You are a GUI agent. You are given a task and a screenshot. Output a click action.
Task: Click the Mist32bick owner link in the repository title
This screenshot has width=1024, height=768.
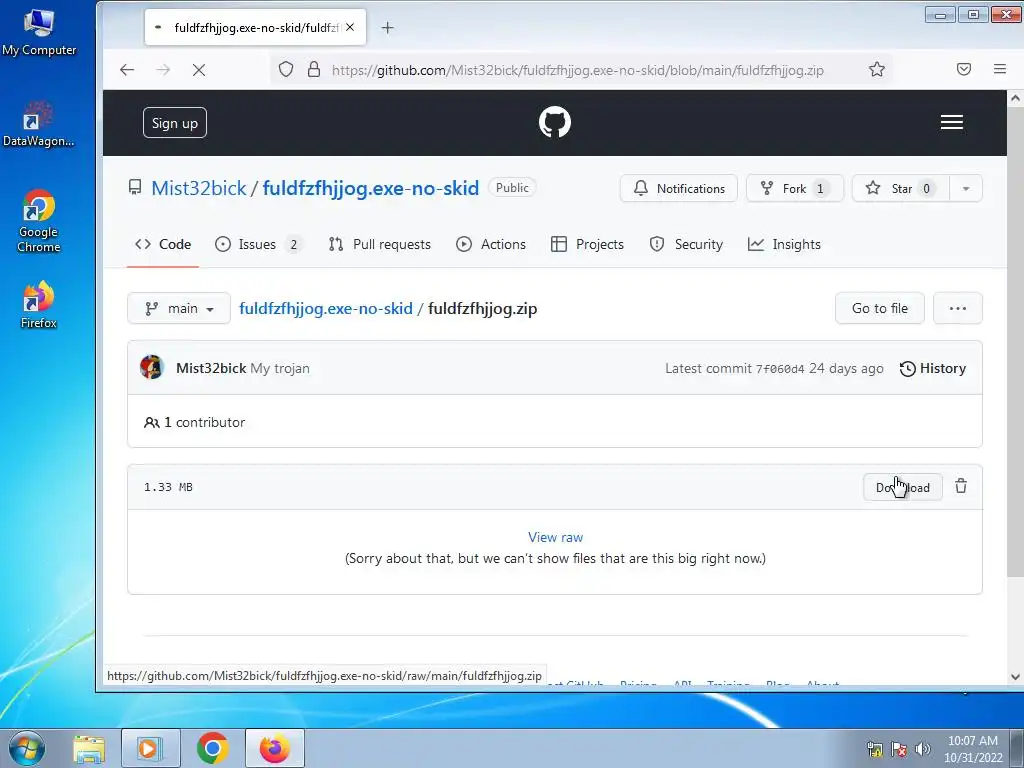click(199, 188)
